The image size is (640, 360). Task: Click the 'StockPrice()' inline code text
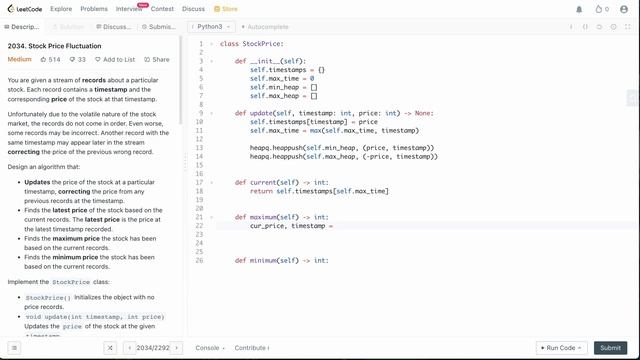click(48, 298)
